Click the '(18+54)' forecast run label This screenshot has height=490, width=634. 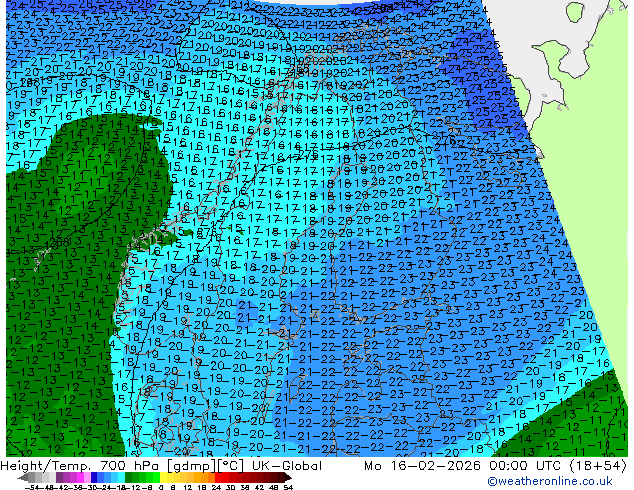pos(598,466)
